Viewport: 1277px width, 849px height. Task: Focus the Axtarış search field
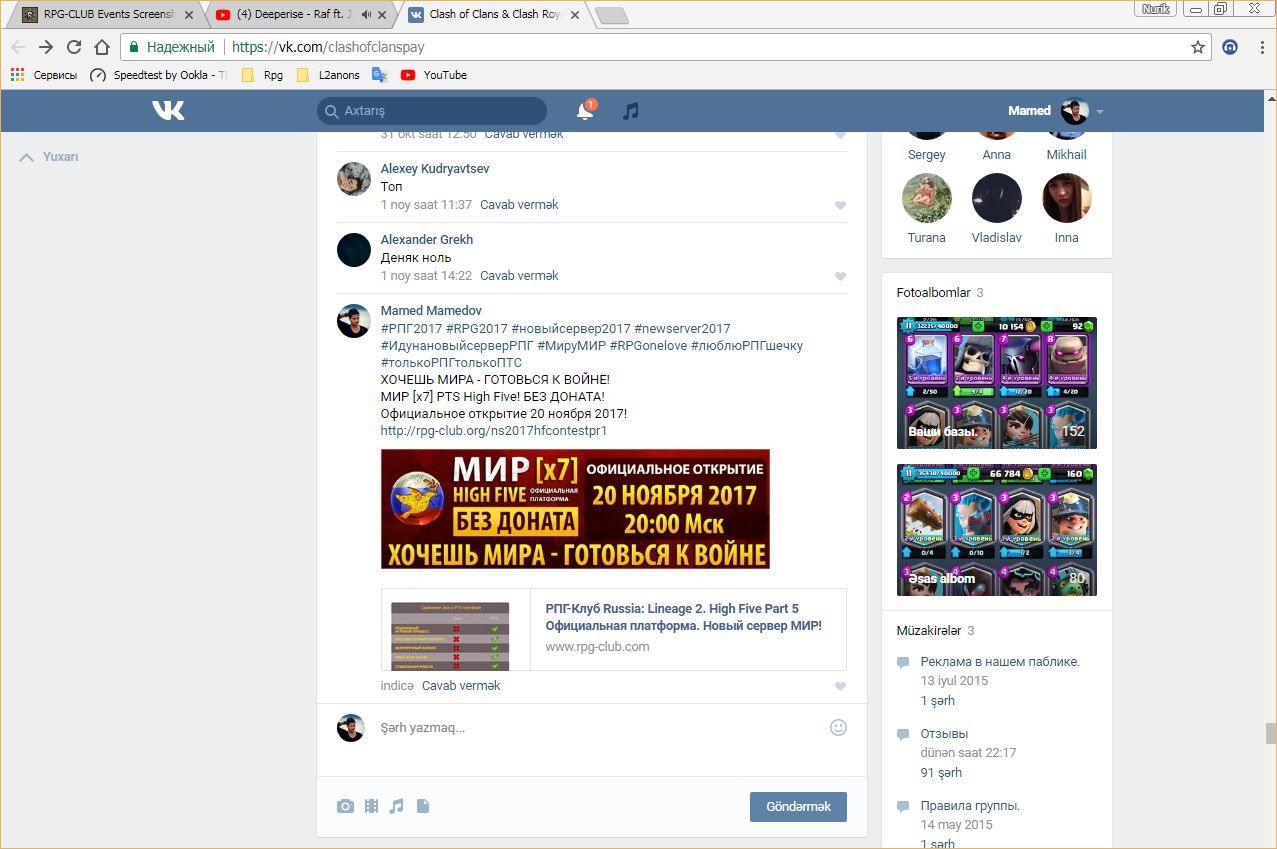[x=432, y=111]
